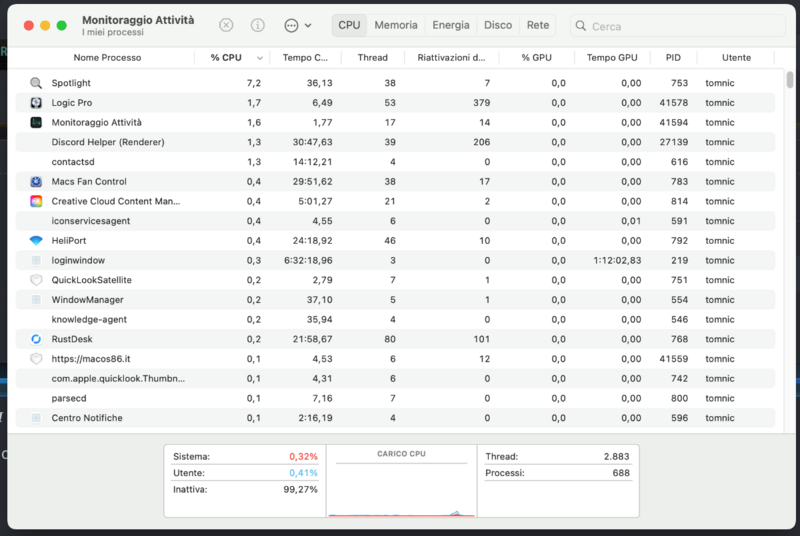Screen dimensions: 800x536
Task: Click the vertical scrollbar of process list
Action: tap(790, 80)
